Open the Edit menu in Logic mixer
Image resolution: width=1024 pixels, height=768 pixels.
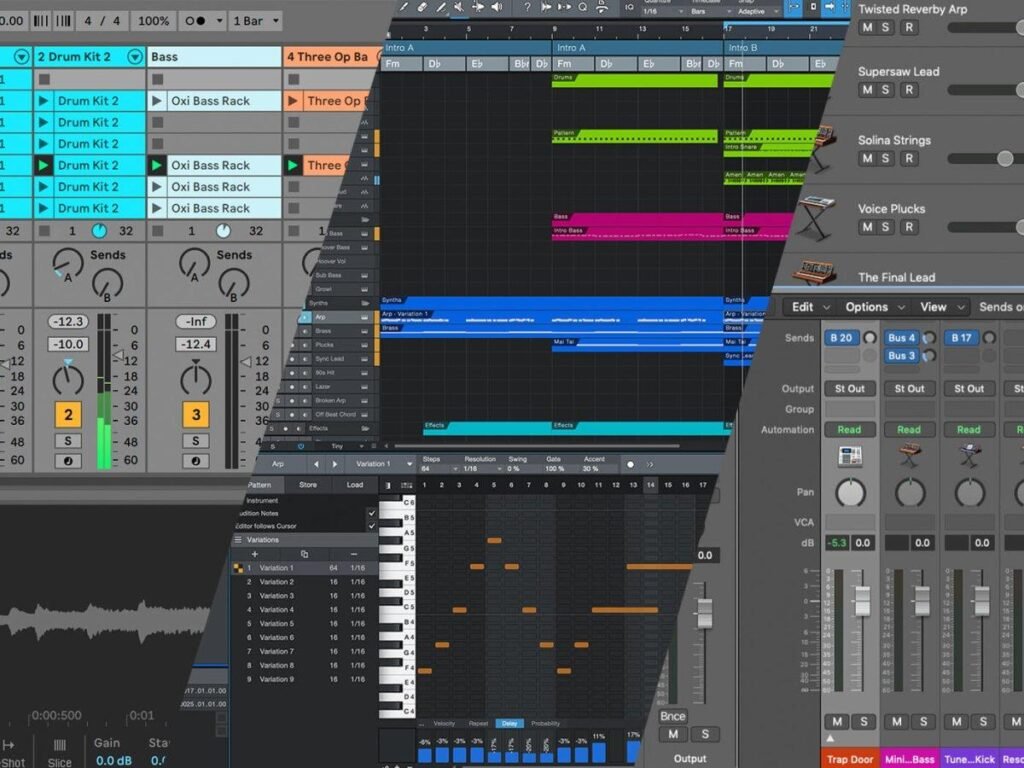810,307
